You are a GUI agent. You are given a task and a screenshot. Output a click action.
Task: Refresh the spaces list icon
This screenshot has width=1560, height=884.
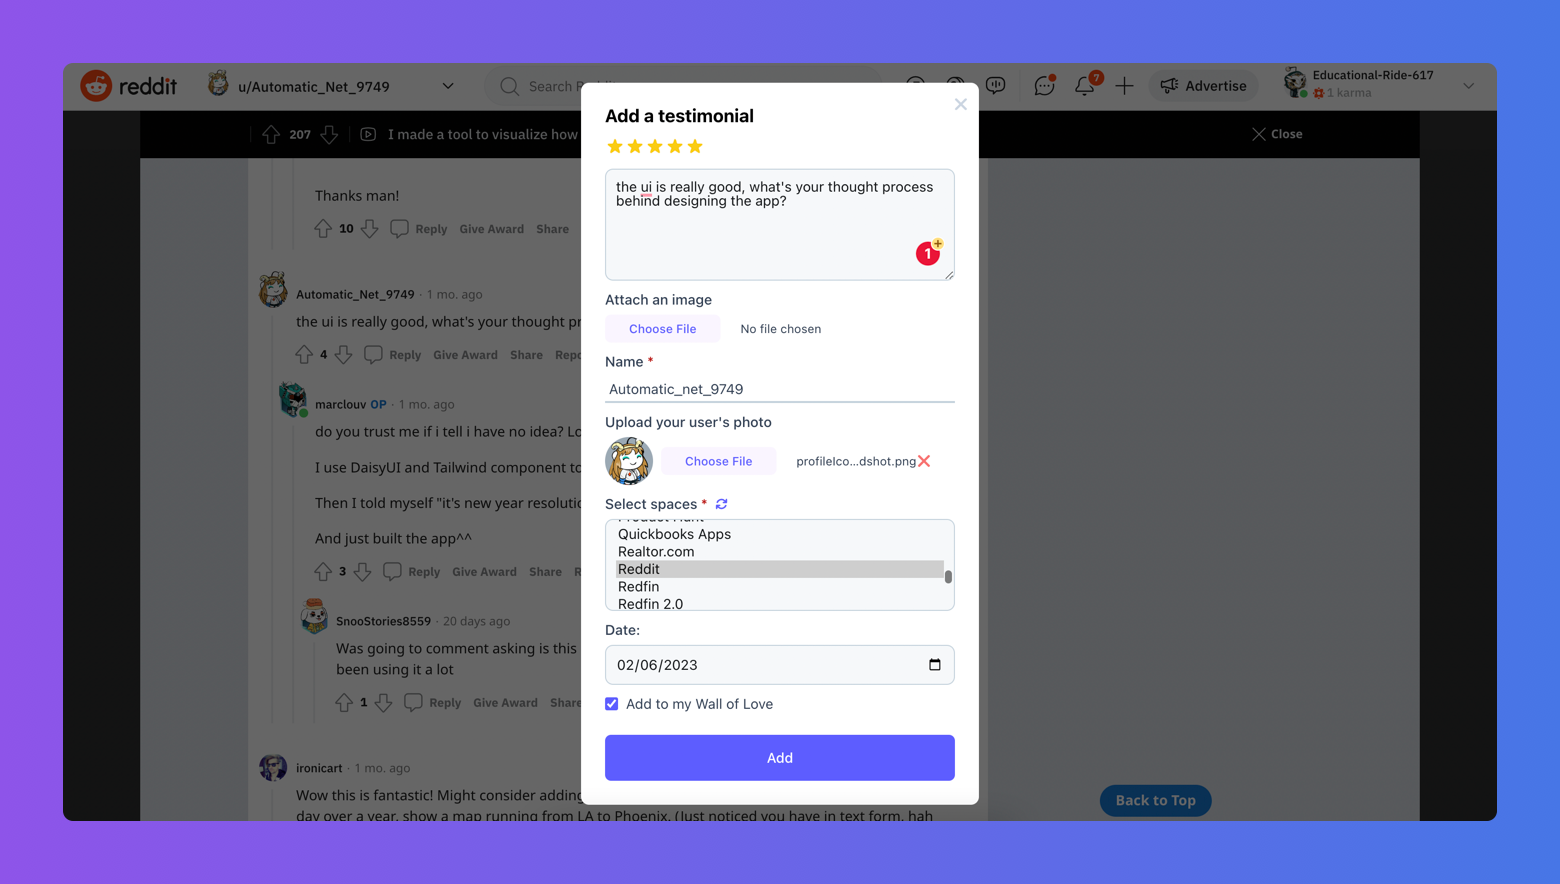click(x=721, y=504)
